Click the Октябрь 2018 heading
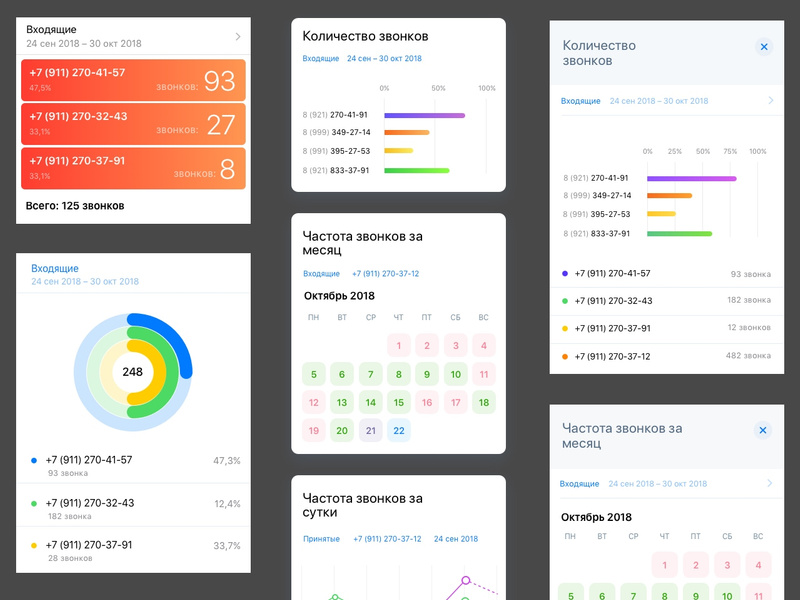800x600 pixels. [338, 295]
